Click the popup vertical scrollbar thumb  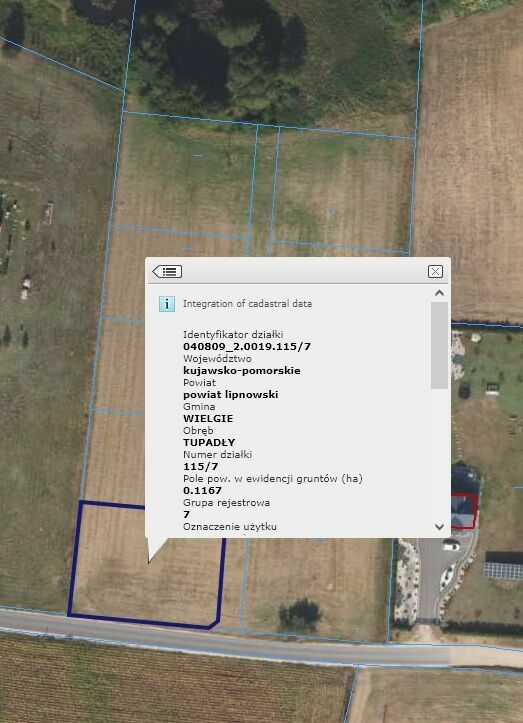(x=439, y=345)
